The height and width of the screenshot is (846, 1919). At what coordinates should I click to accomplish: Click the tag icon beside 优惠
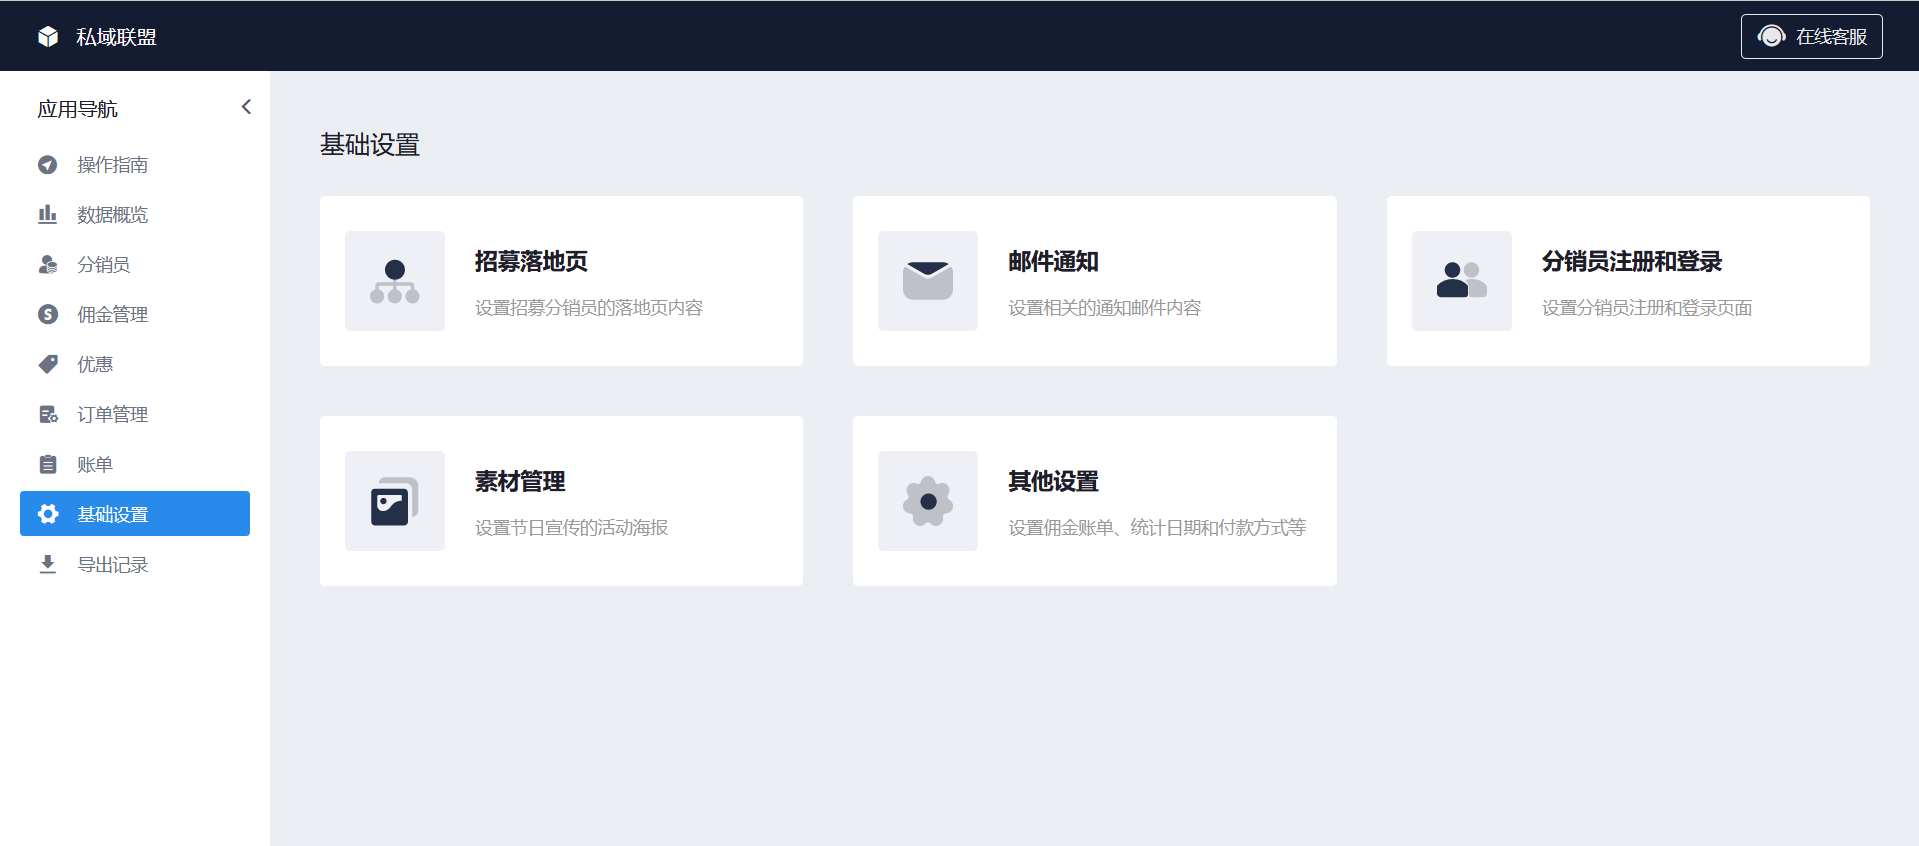[47, 364]
